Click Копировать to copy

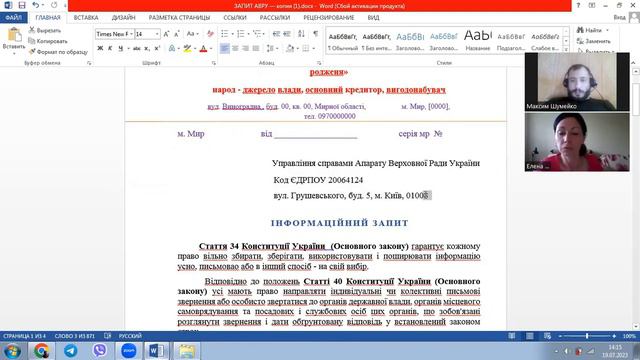(x=48, y=41)
